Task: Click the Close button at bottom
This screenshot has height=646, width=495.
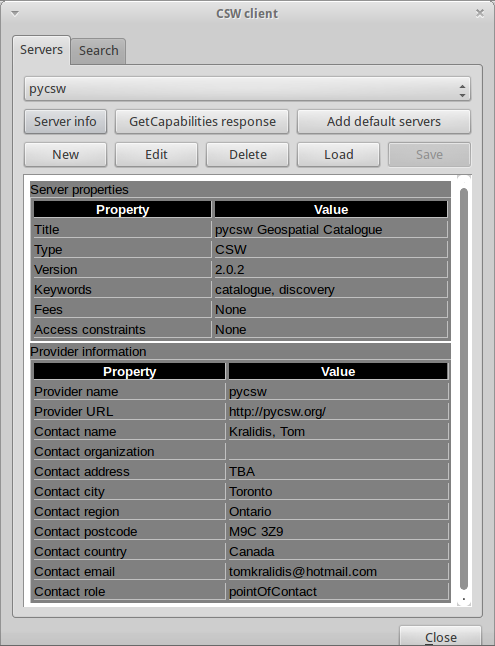Action: [441, 637]
